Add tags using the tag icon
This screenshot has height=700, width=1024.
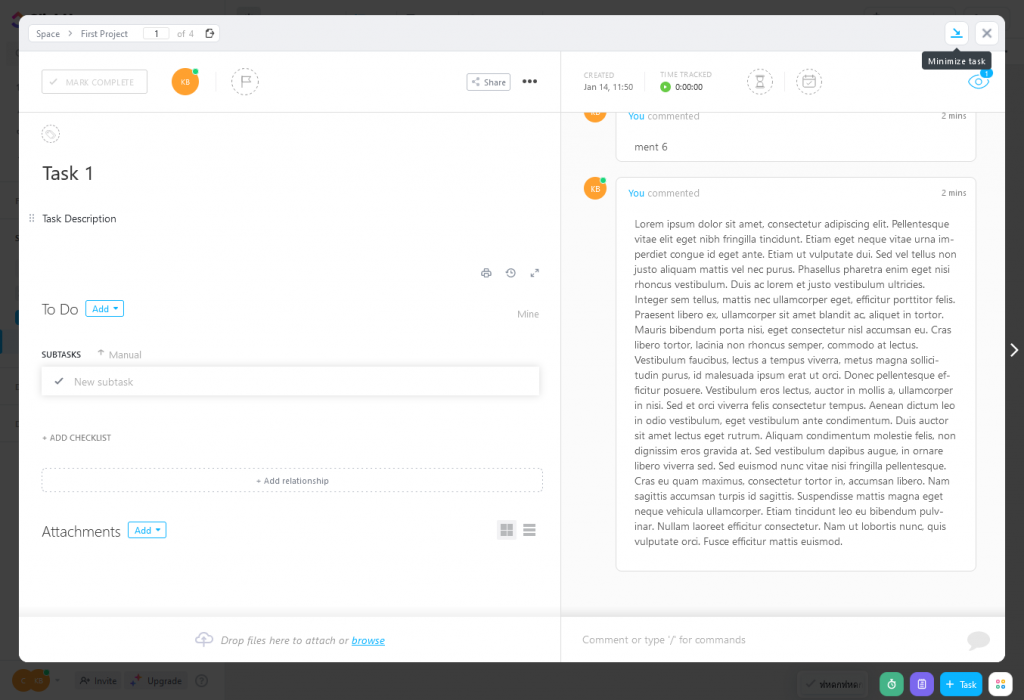coord(50,134)
